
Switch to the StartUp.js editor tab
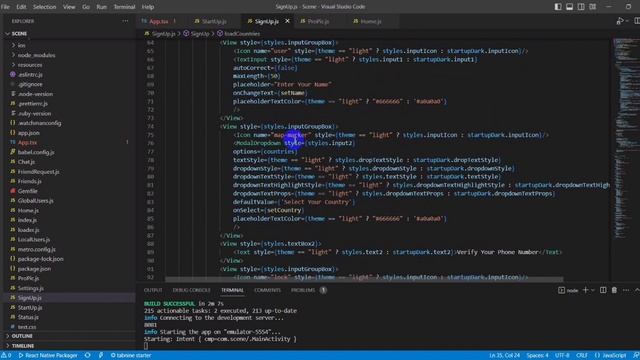pos(214,21)
